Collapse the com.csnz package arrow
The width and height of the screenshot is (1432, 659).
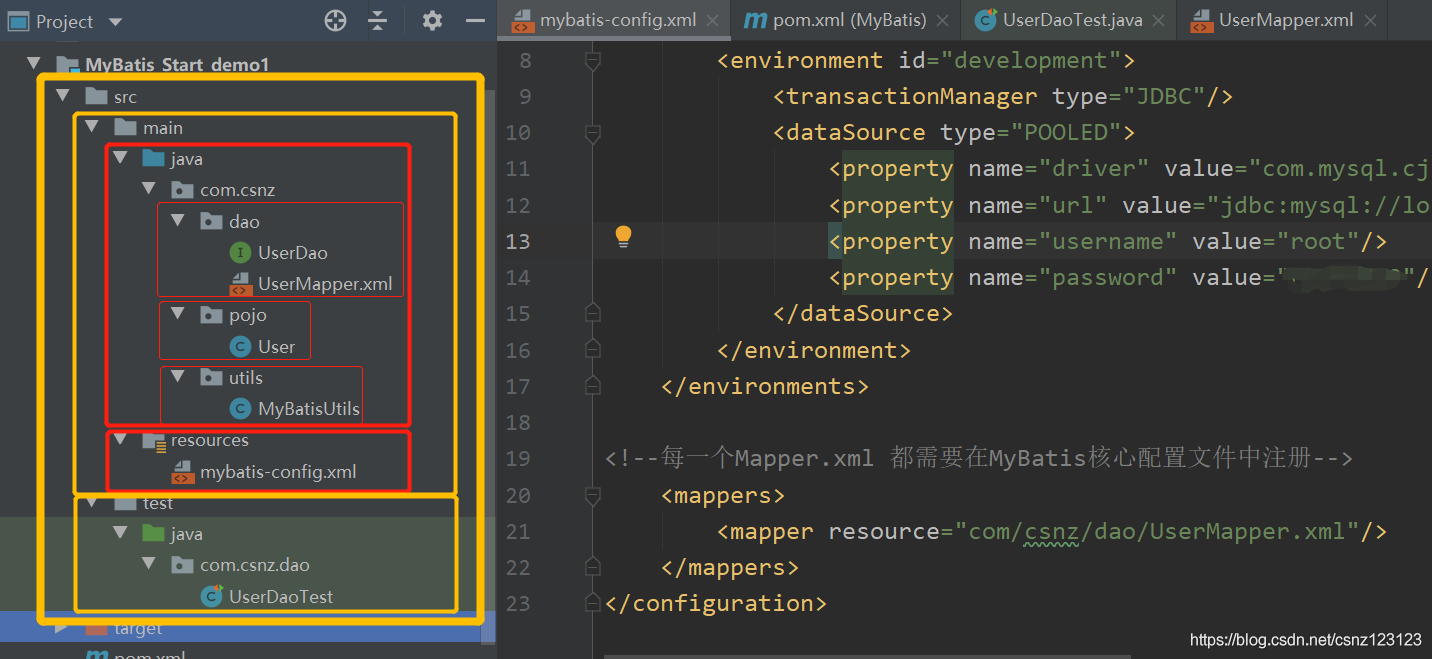(149, 189)
